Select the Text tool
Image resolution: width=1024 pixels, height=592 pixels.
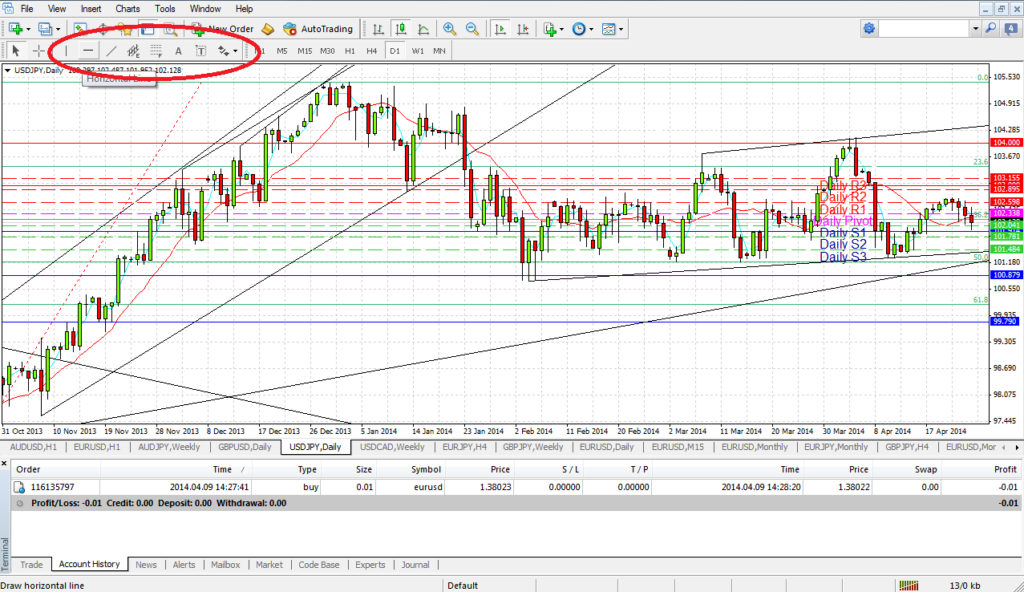[x=178, y=50]
